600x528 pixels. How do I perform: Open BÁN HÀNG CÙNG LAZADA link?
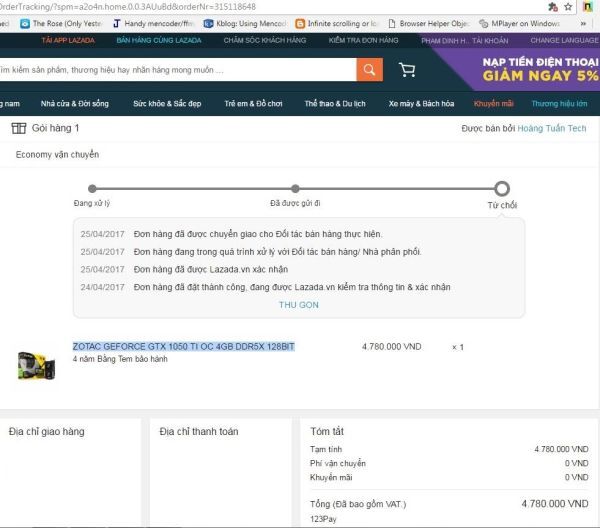[159, 41]
